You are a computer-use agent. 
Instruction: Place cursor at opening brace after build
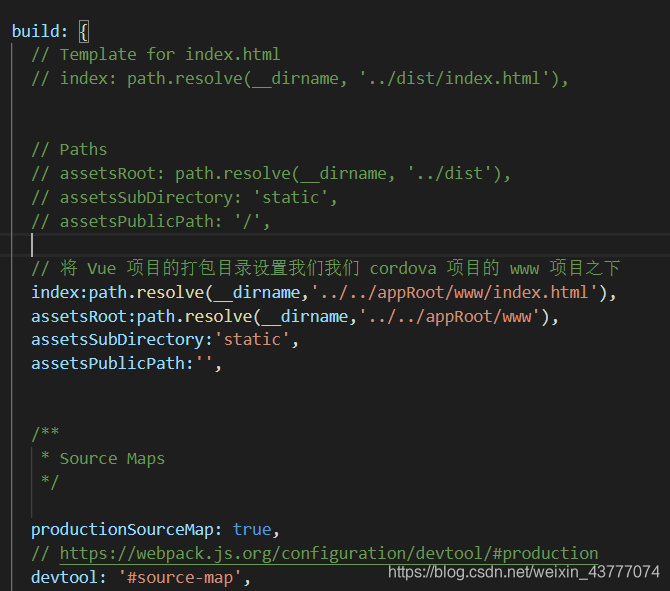click(84, 32)
